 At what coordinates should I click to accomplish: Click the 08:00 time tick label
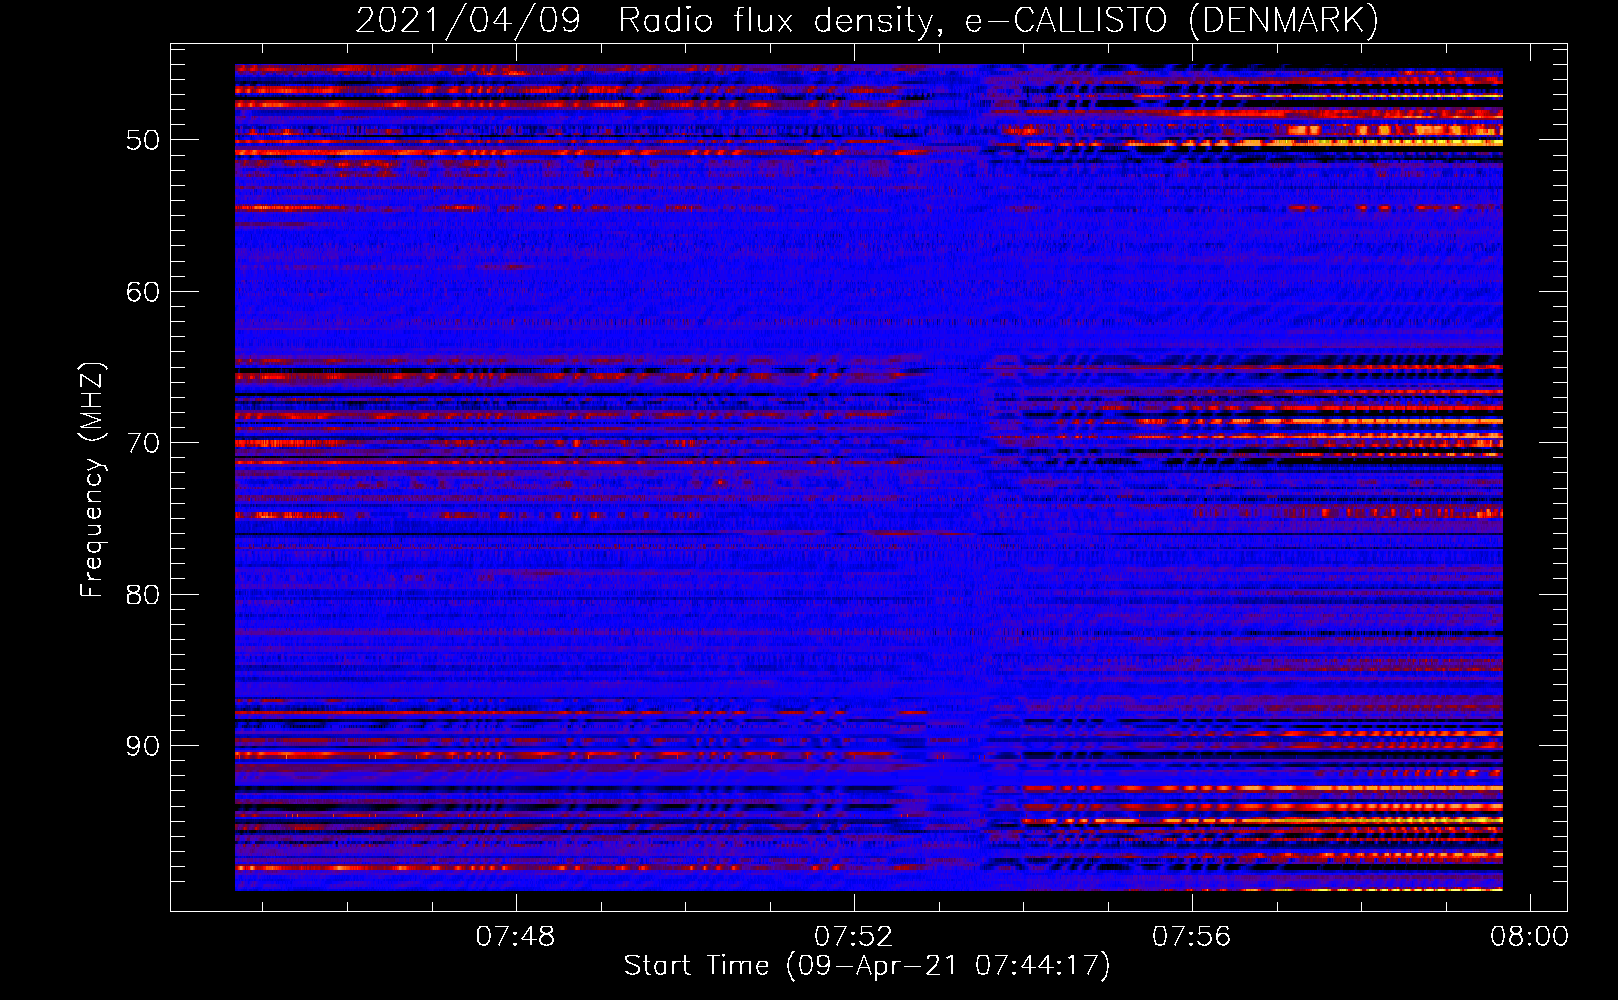pyautogui.click(x=1529, y=937)
